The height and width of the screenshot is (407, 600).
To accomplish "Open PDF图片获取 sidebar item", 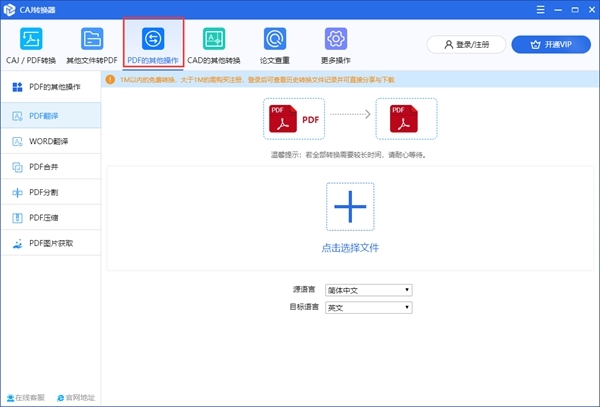I will 50,243.
